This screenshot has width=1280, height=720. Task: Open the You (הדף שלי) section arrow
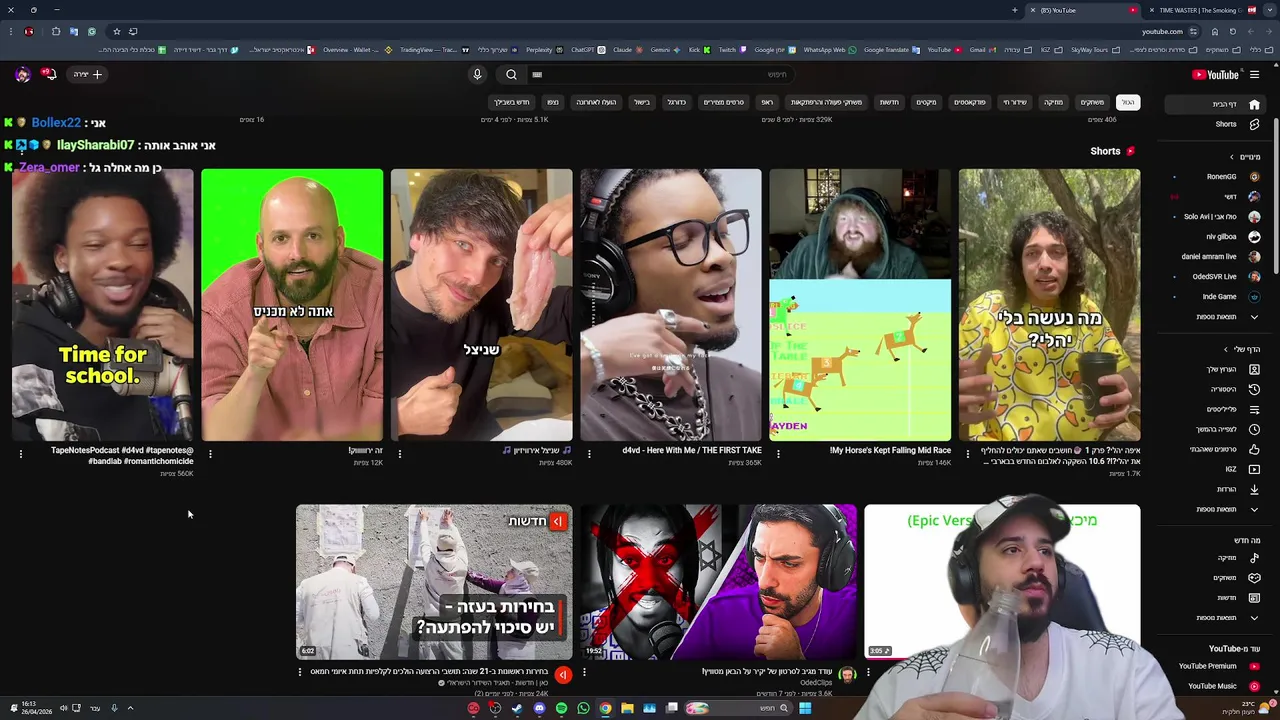(1226, 349)
